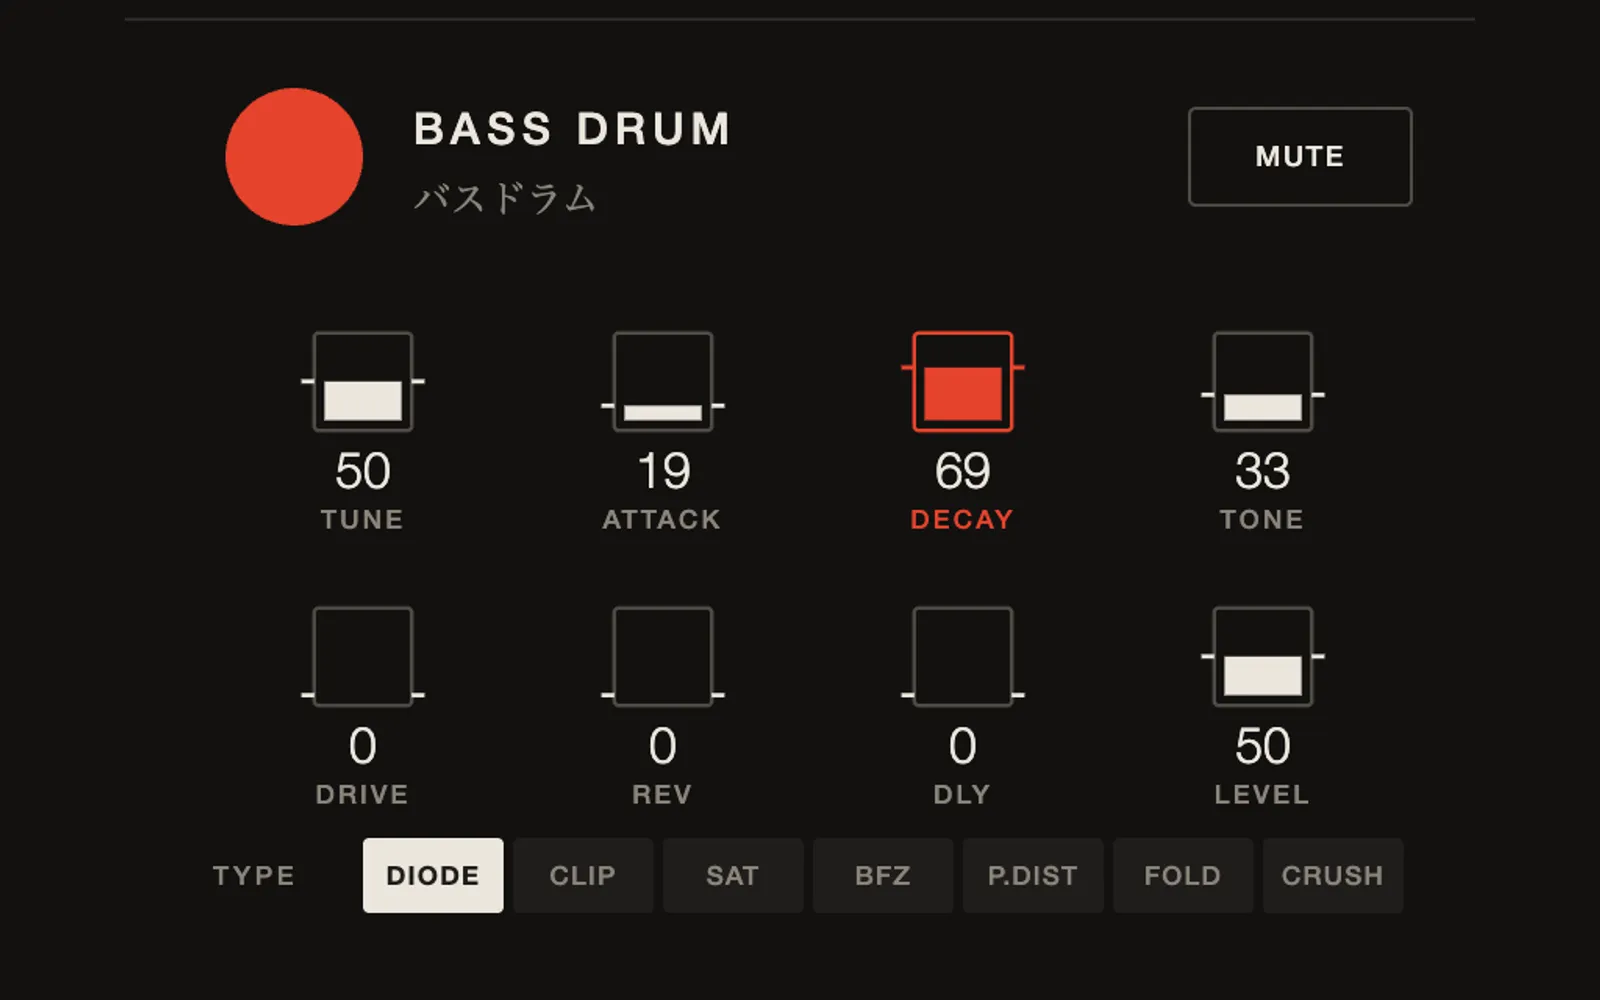
Task: Click the LEVEL value 50
Action: (1263, 746)
